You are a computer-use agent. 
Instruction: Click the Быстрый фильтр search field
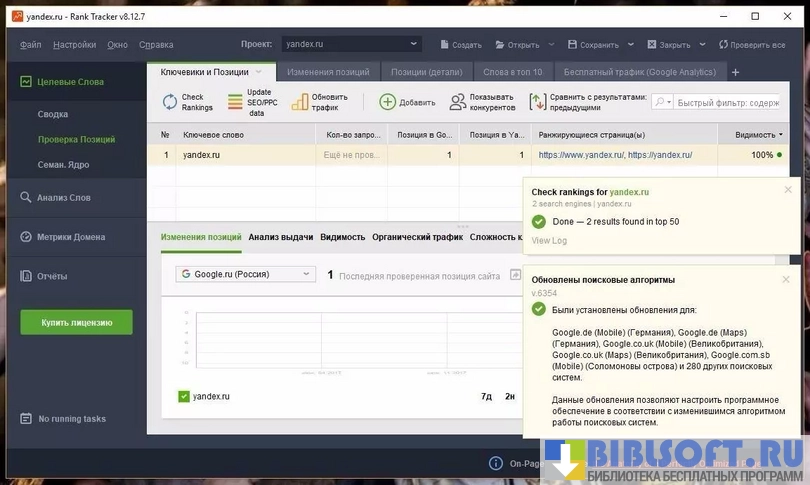tap(726, 102)
